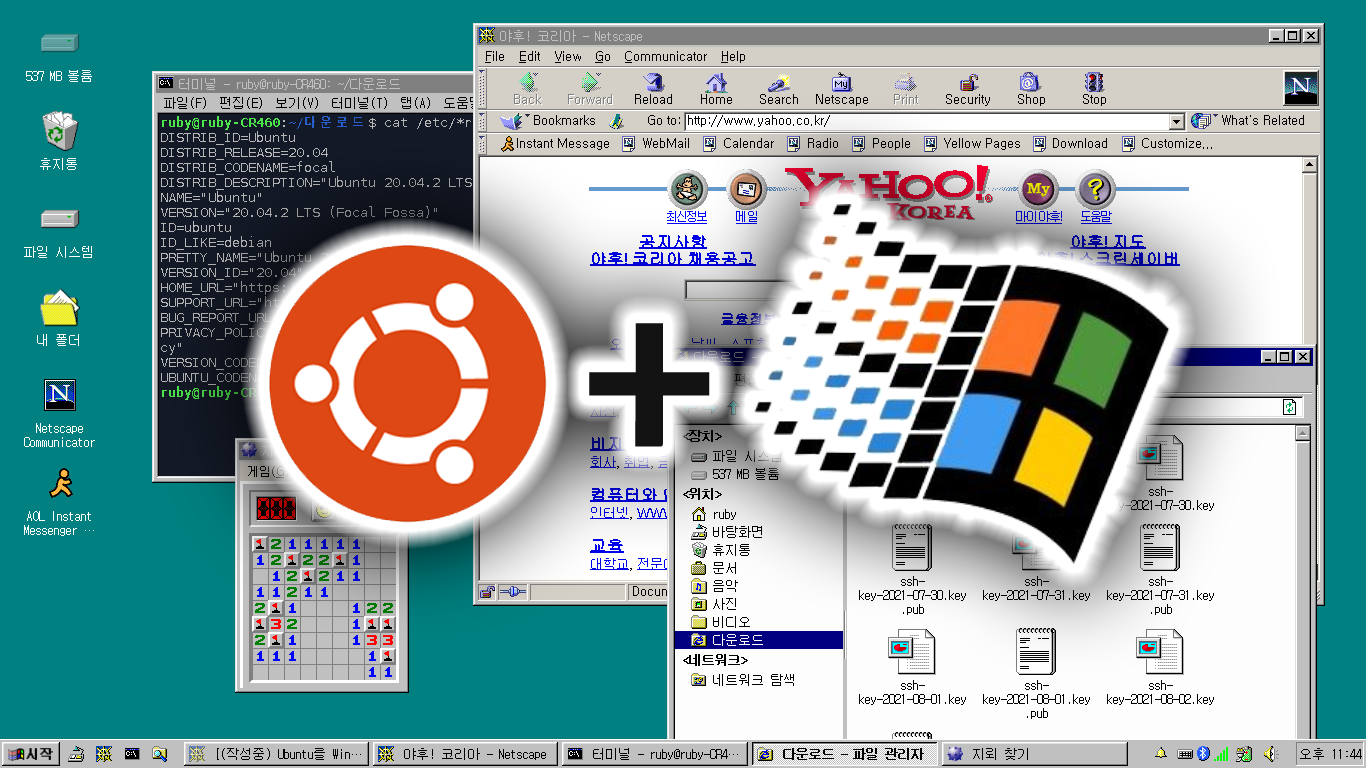
Task: Follow the 대학교 link
Action: click(x=611, y=564)
